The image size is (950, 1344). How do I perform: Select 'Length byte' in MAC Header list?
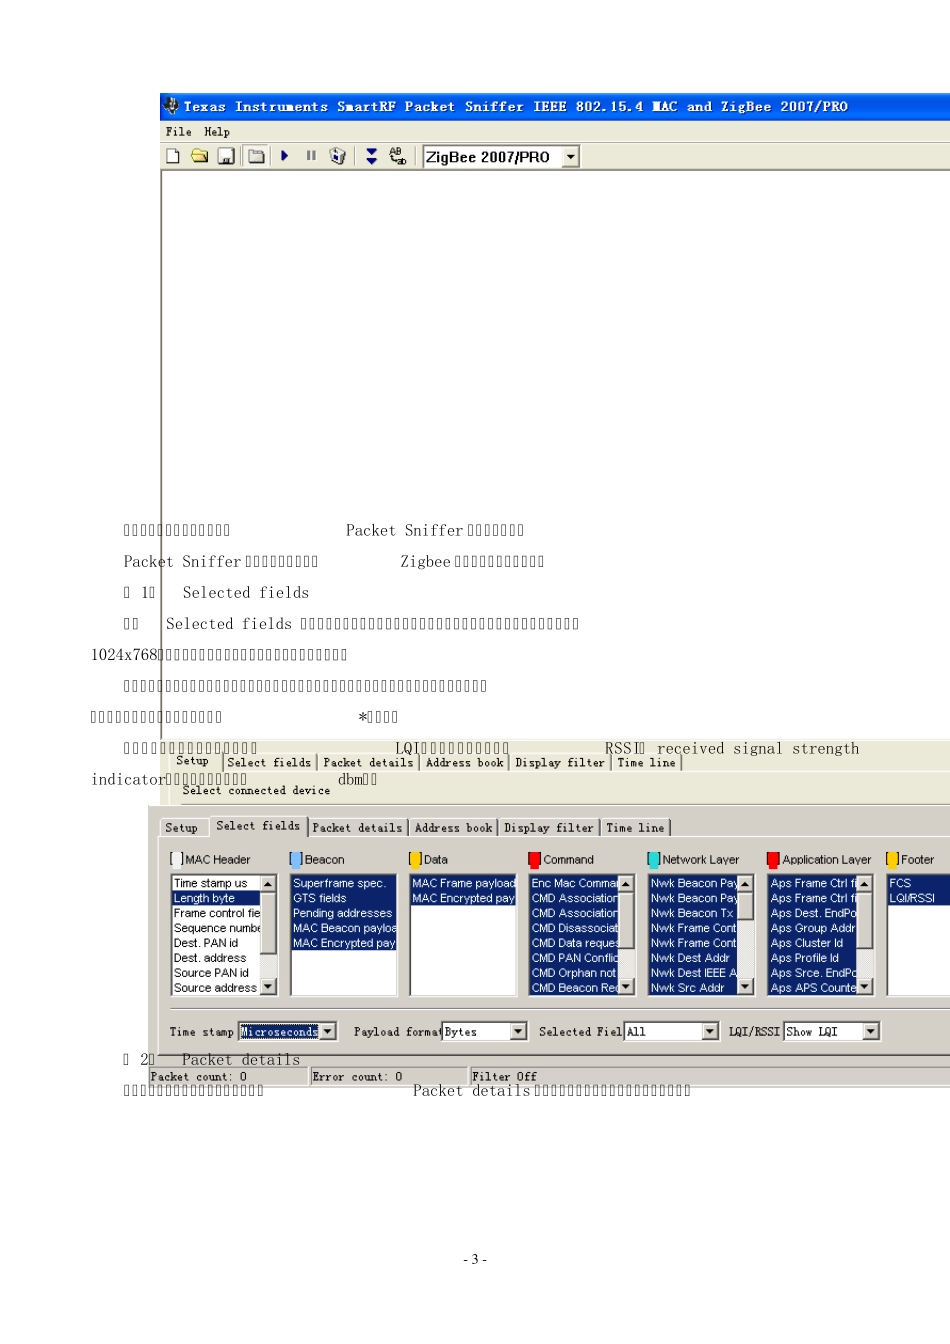pos(216,898)
